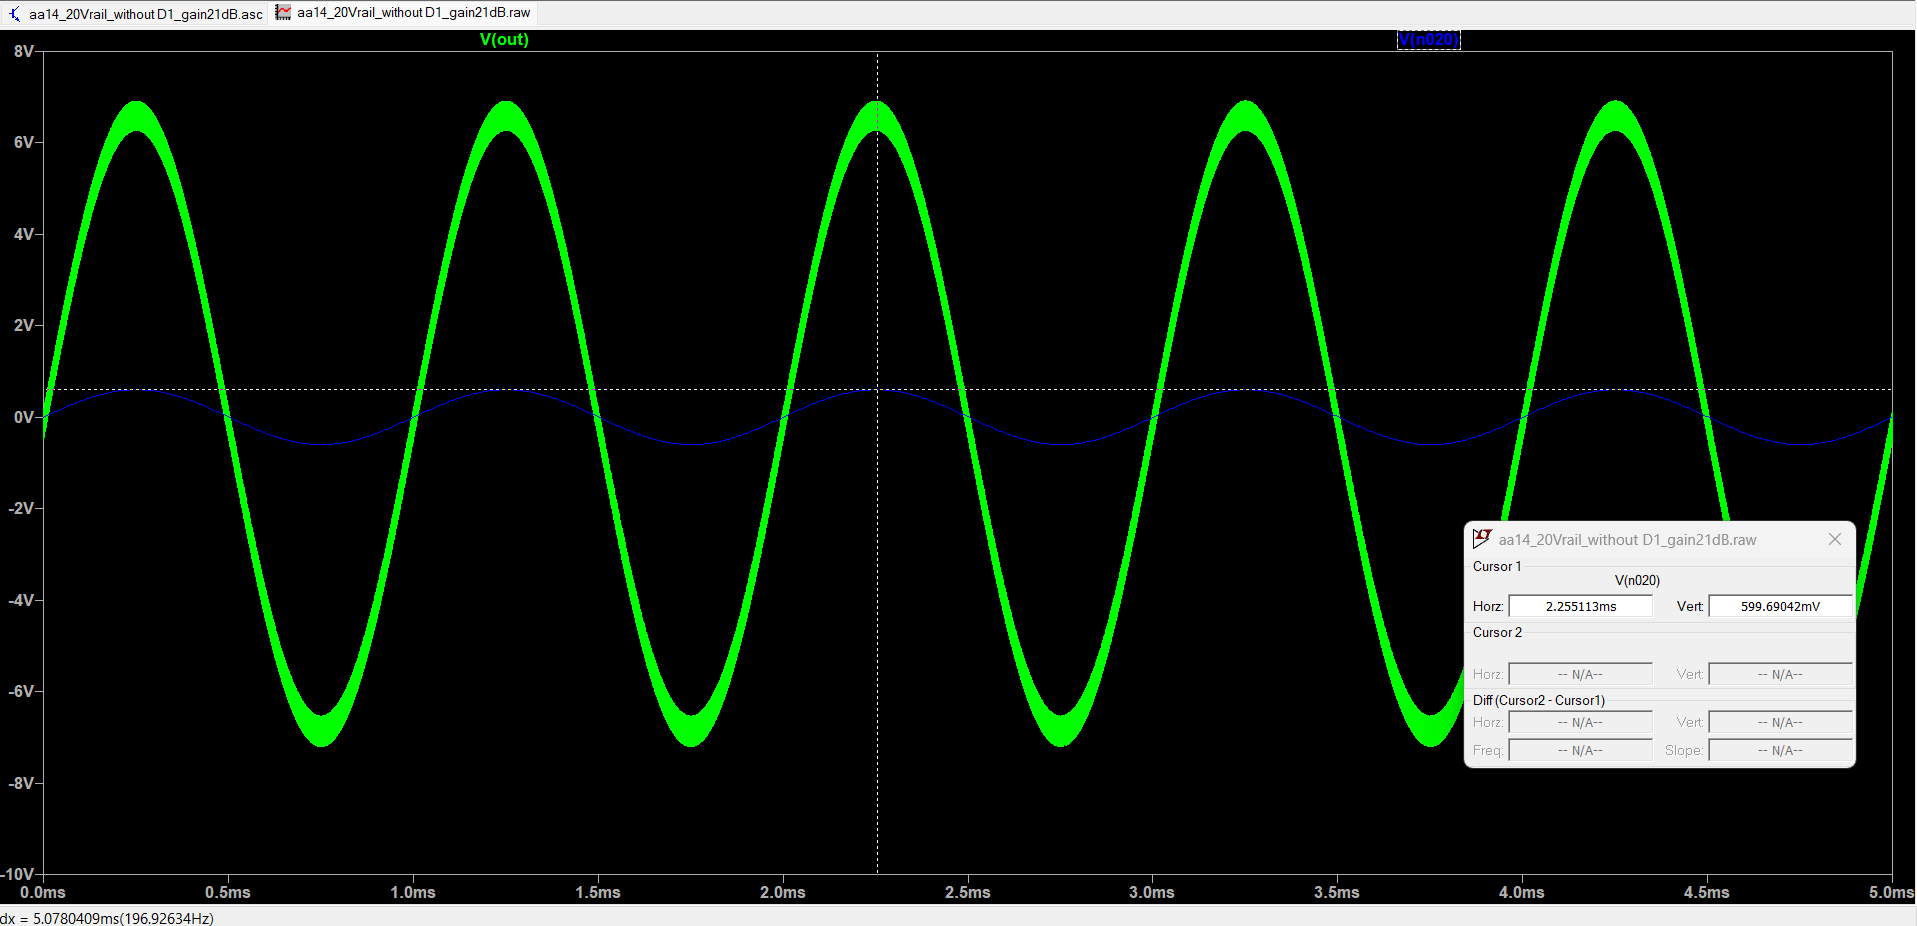The height and width of the screenshot is (926, 1917).
Task: Click the V(n020) label inside Cursor 1 section
Action: pos(1637,580)
